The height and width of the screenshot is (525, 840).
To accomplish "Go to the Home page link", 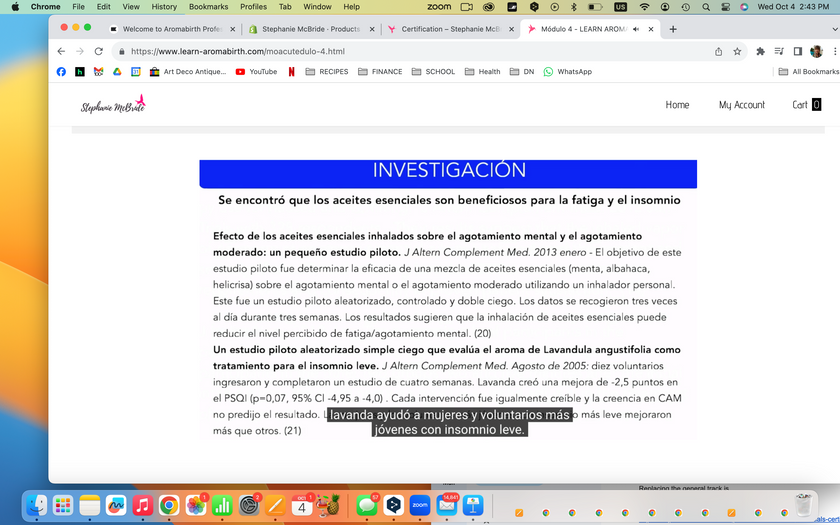I will 677,105.
